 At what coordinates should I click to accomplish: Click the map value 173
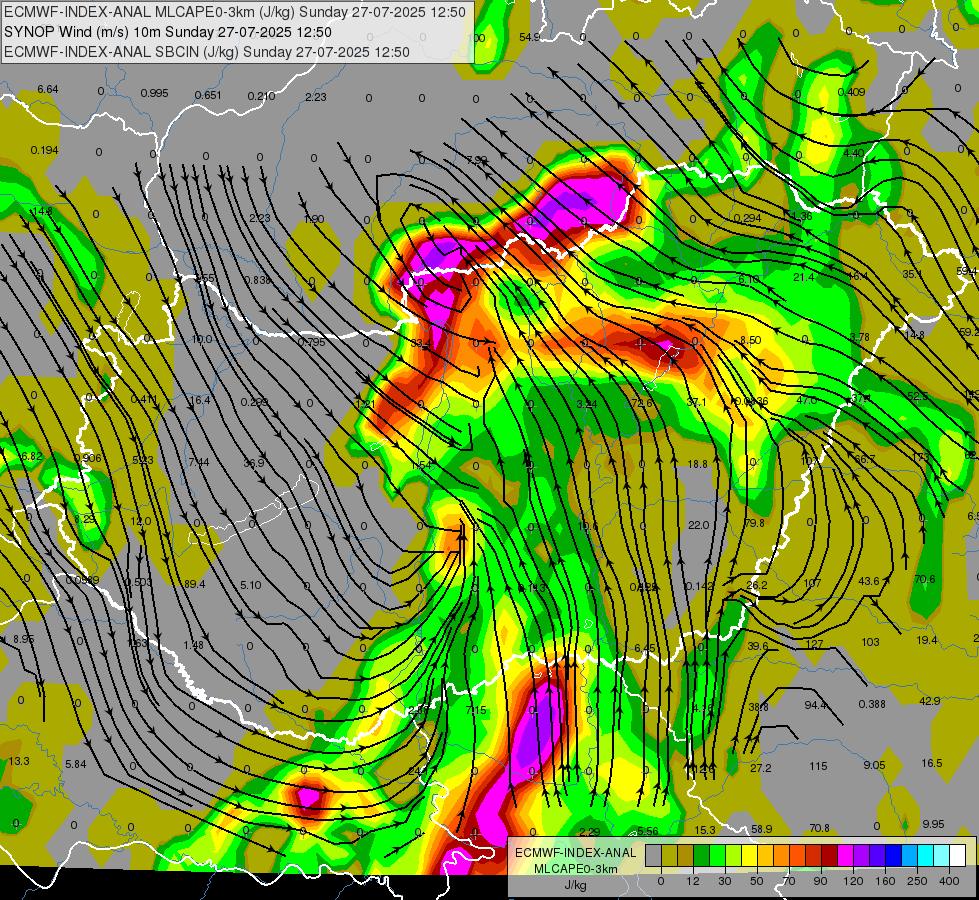pyautogui.click(x=920, y=457)
